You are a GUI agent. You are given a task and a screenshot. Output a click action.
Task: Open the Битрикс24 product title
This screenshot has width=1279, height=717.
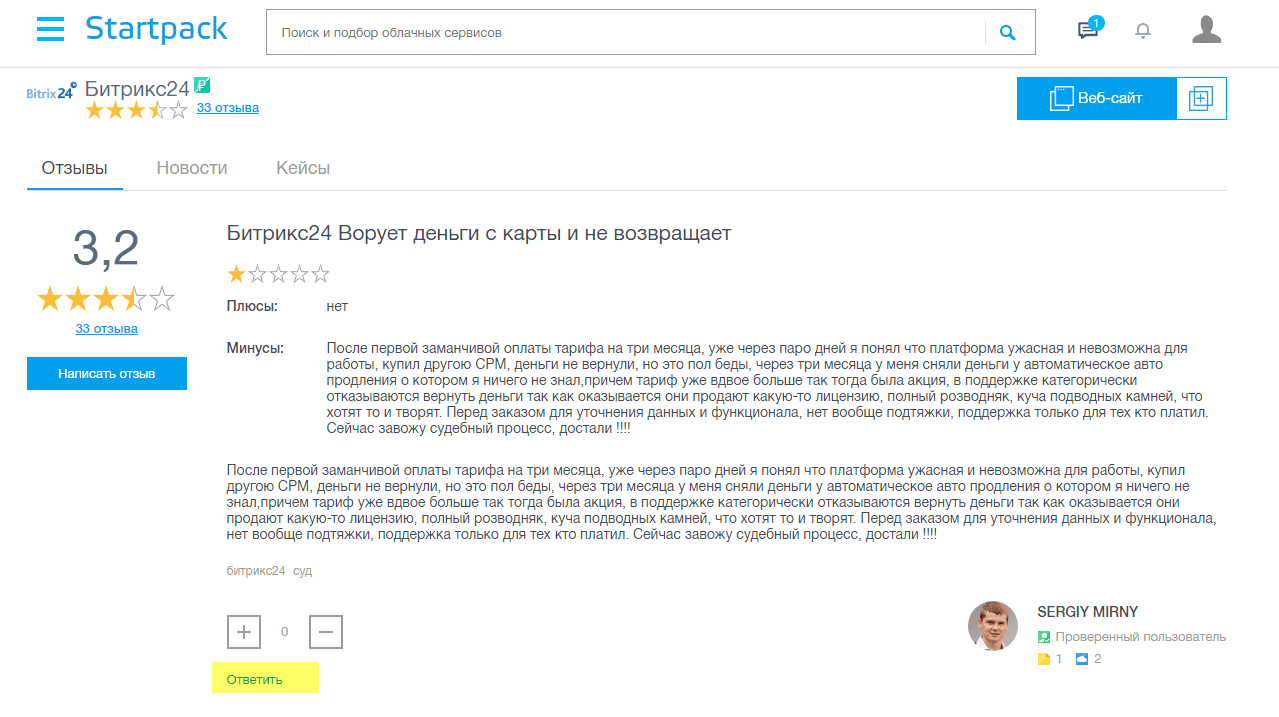pos(137,88)
